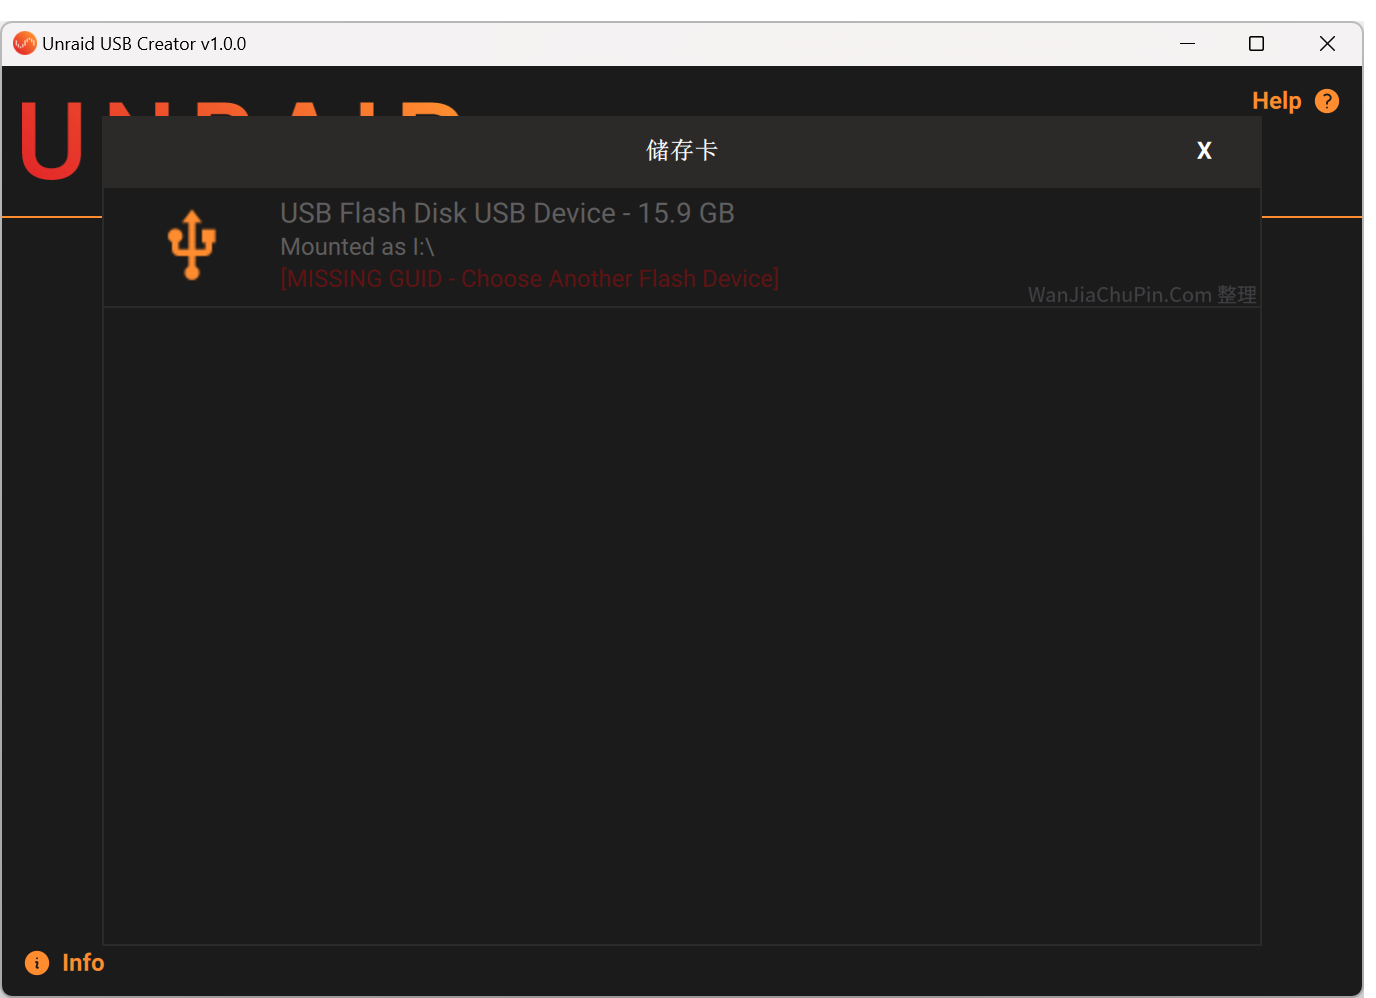Click the 储存卡 dialog title

[681, 151]
